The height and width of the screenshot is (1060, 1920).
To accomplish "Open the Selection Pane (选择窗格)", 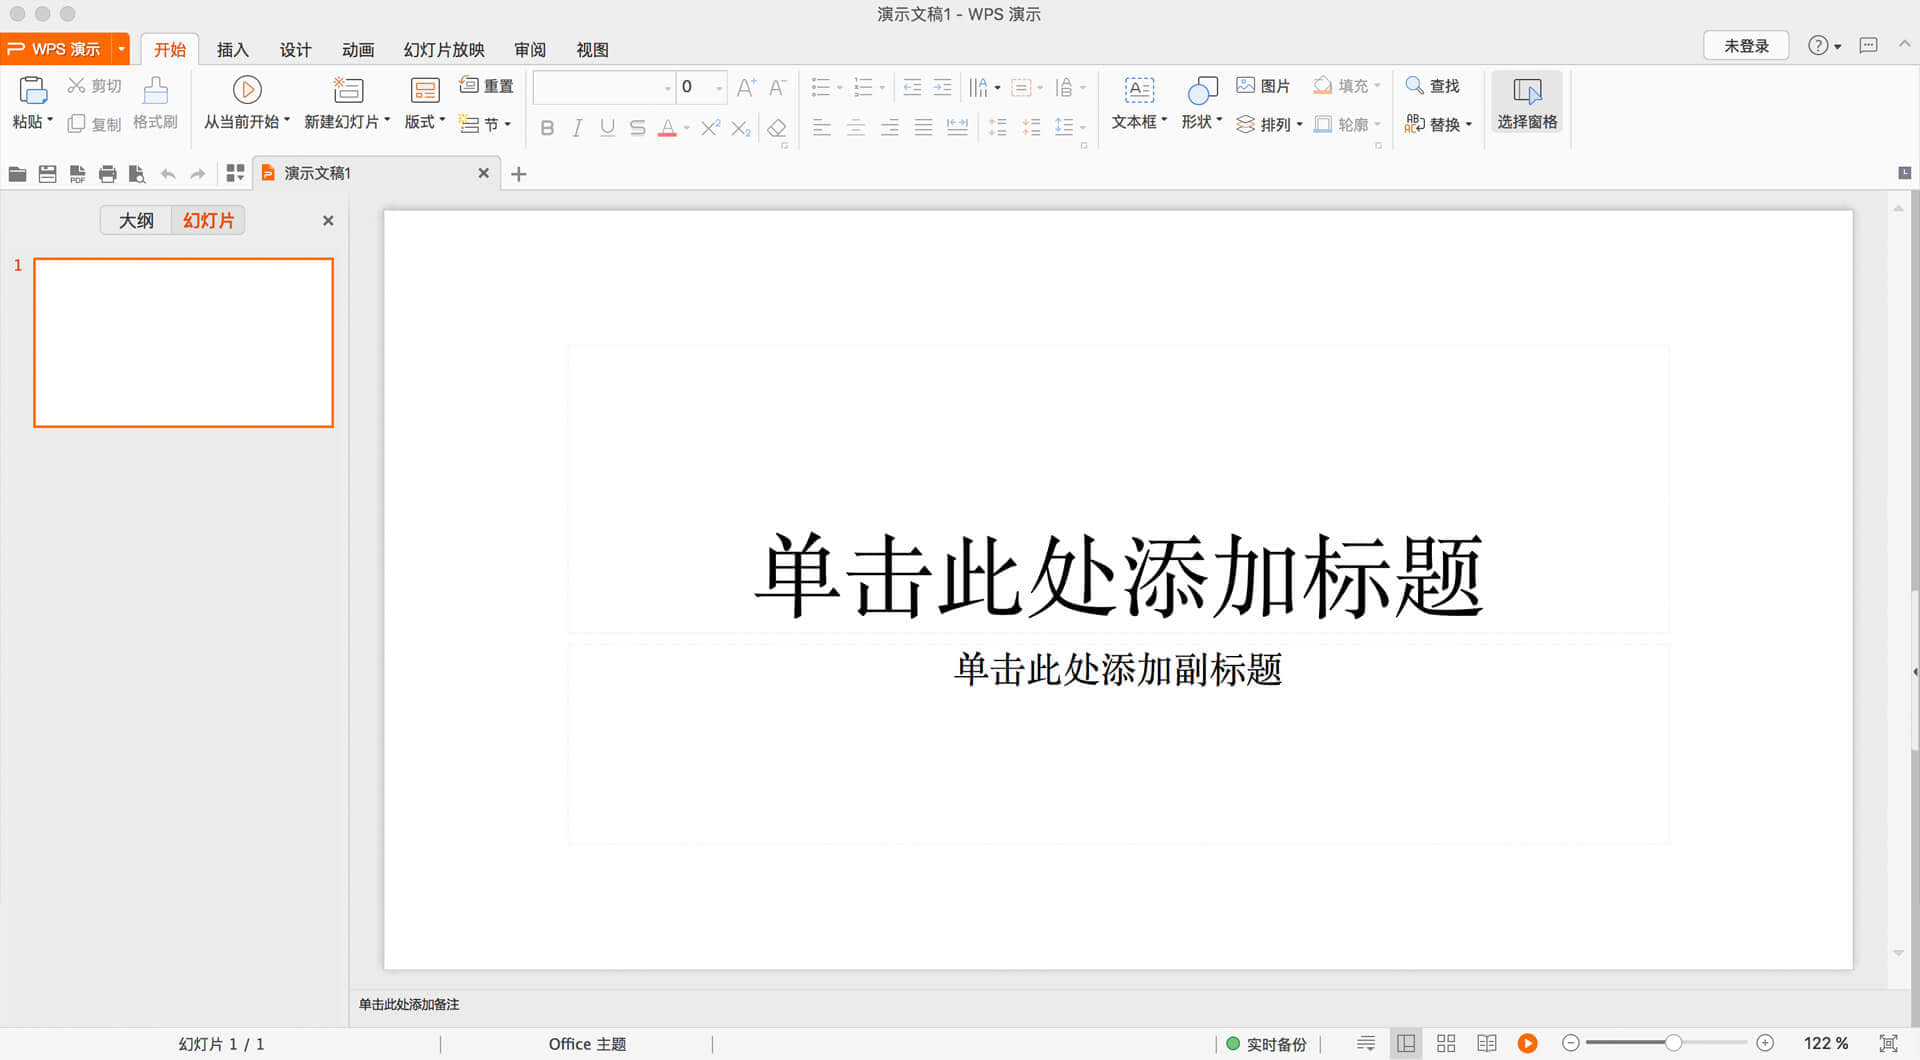I will (1527, 103).
